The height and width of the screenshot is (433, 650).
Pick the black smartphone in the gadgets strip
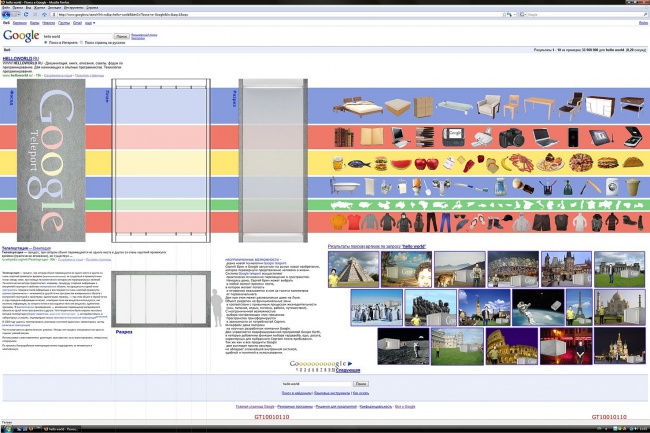coord(573,137)
